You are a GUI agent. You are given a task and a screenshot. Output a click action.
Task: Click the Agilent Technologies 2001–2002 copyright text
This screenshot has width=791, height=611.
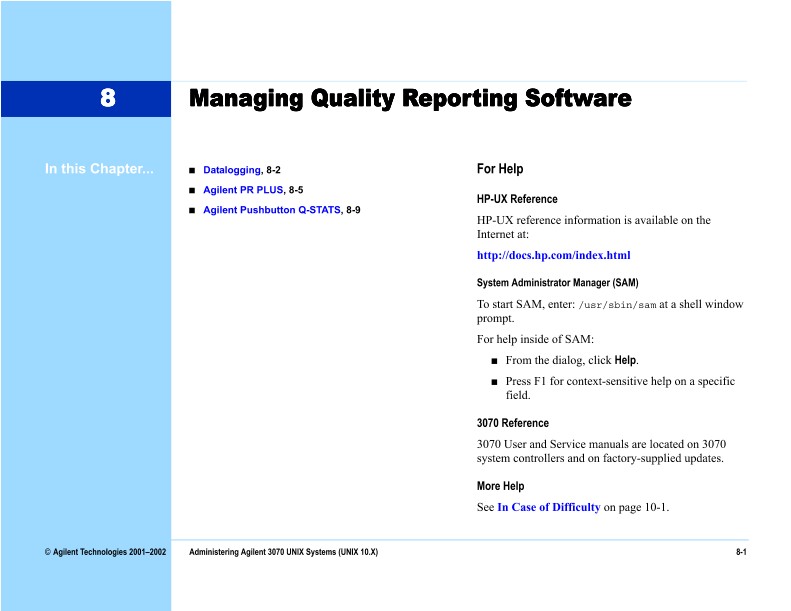[105, 552]
